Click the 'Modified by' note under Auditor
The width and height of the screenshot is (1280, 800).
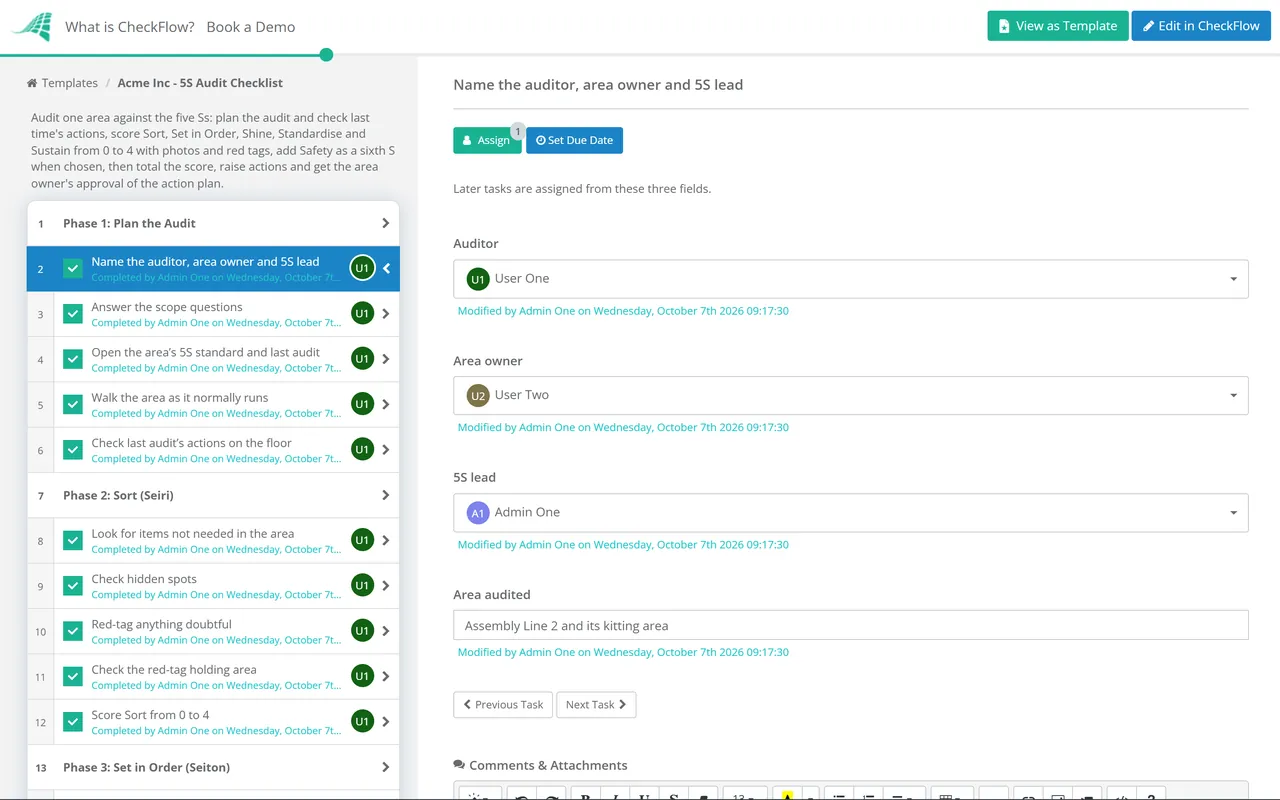[x=623, y=311]
